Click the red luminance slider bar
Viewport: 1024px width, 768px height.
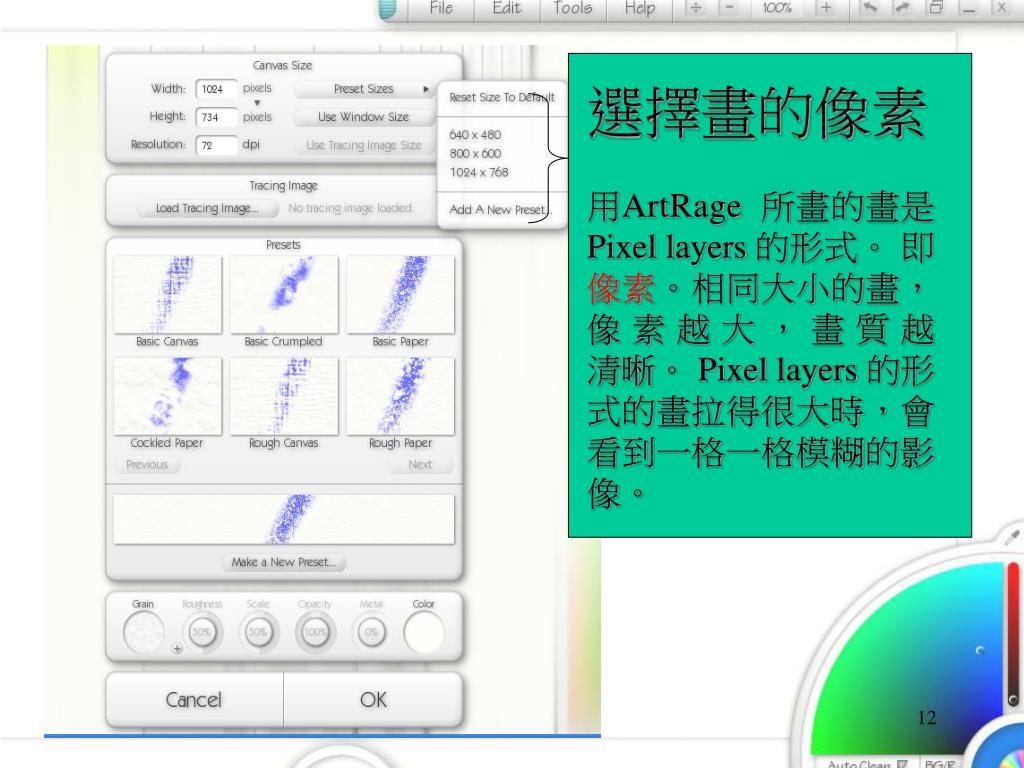coord(1014,633)
